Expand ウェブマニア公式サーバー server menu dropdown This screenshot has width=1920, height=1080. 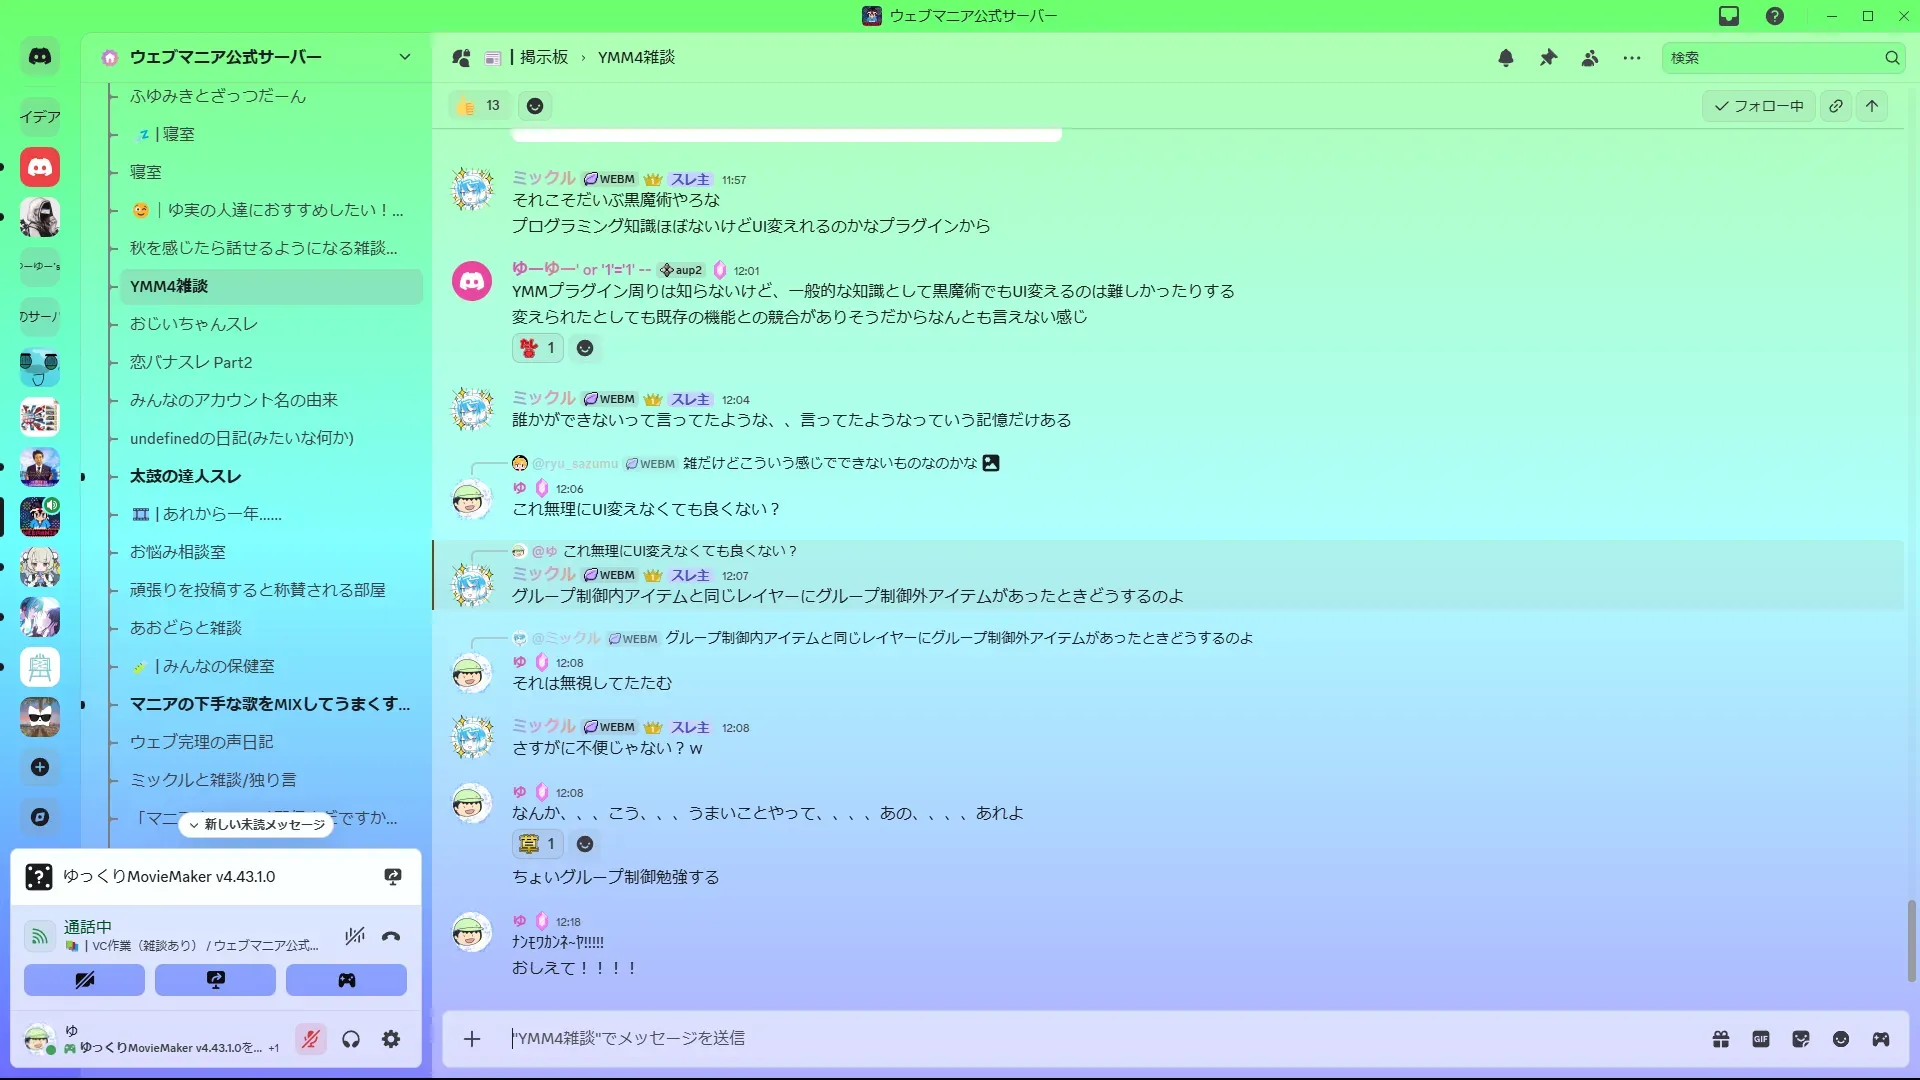coord(404,57)
